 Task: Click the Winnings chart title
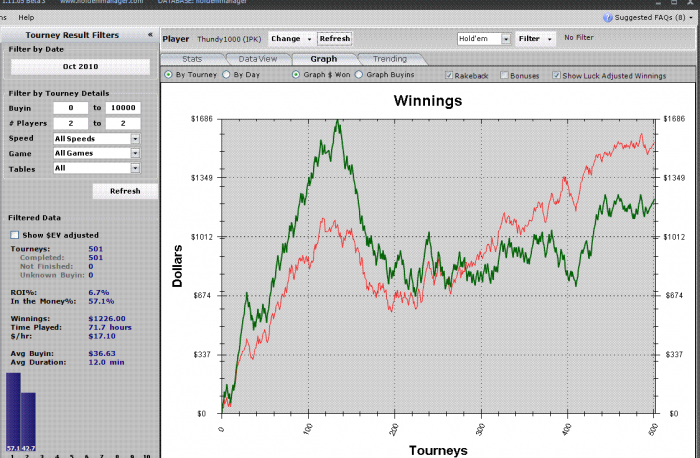pos(428,101)
